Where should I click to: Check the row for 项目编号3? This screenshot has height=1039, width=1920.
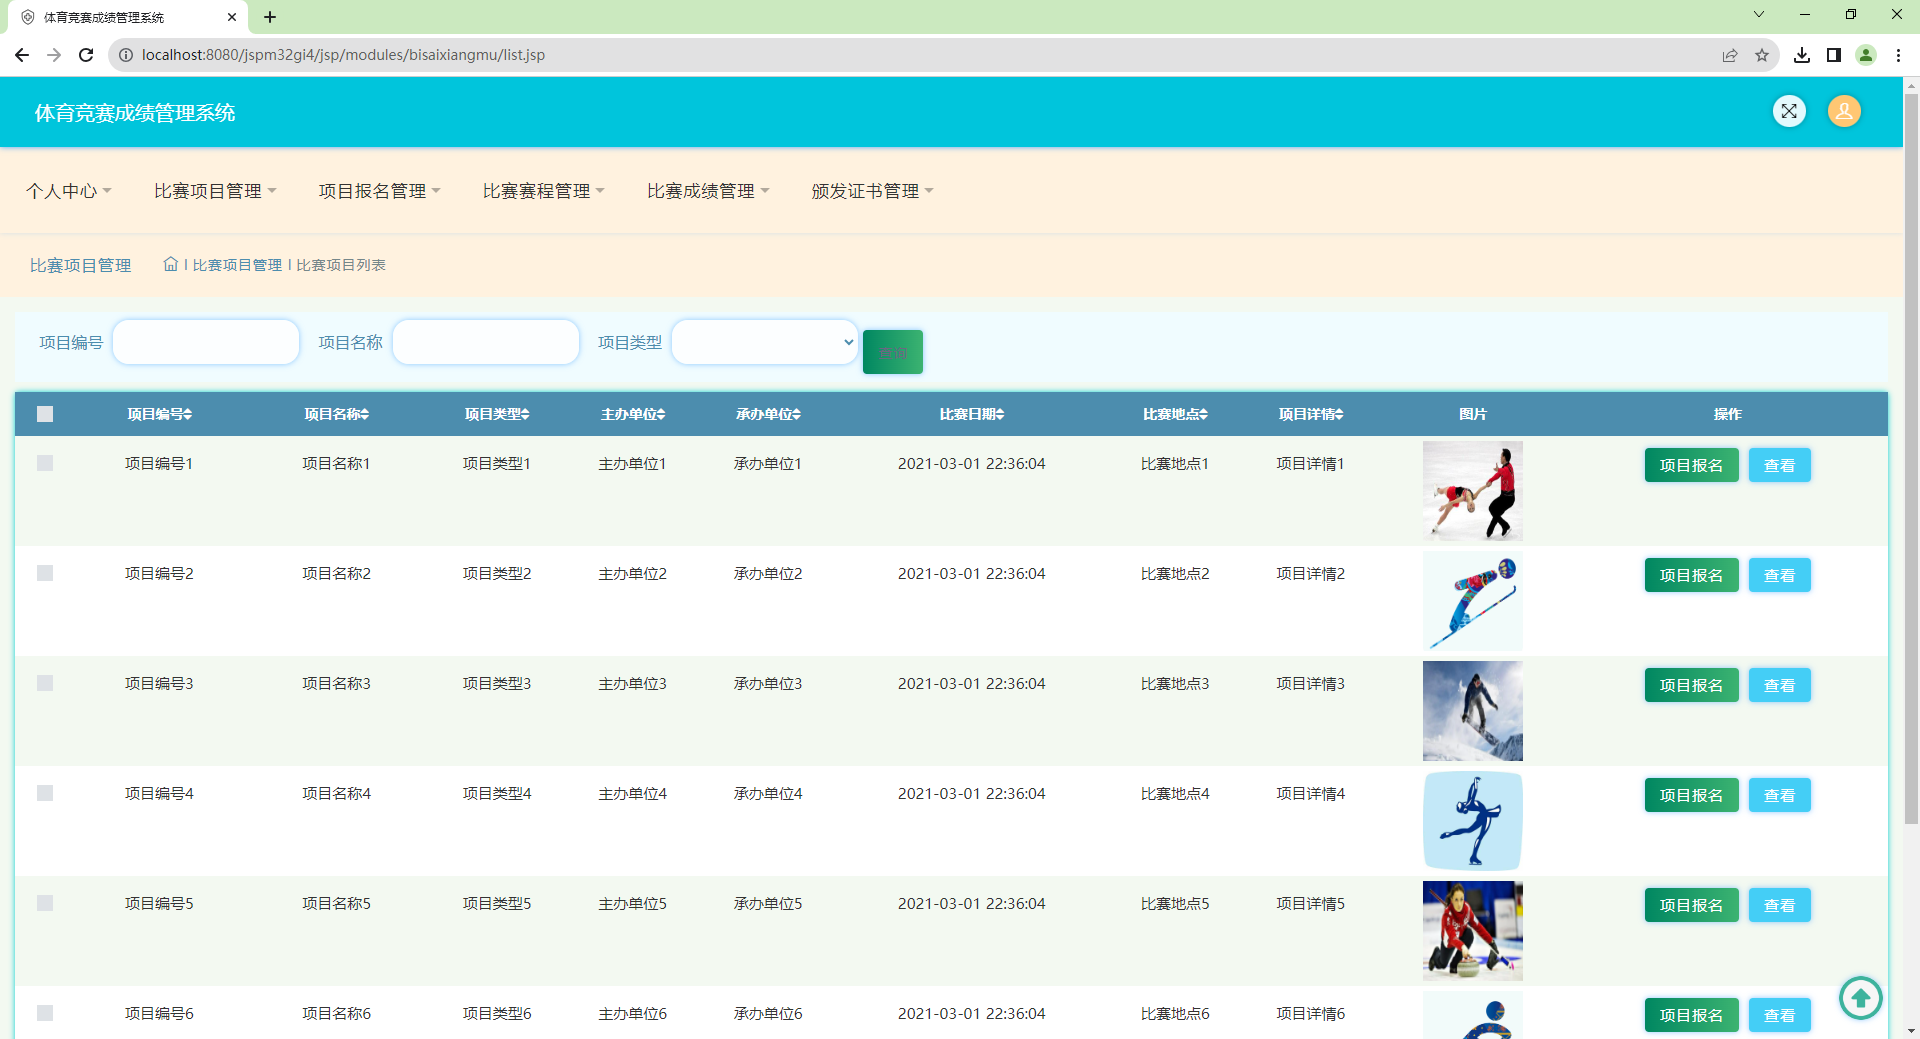click(x=45, y=683)
